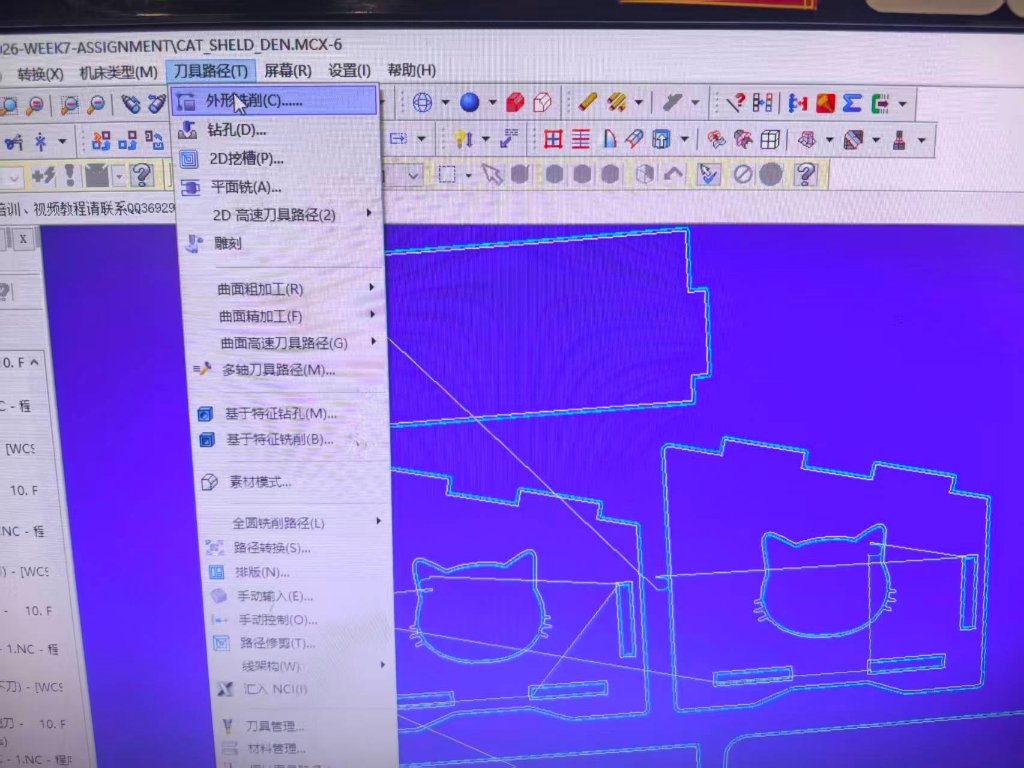Open the 设置(I) menu

pos(349,70)
